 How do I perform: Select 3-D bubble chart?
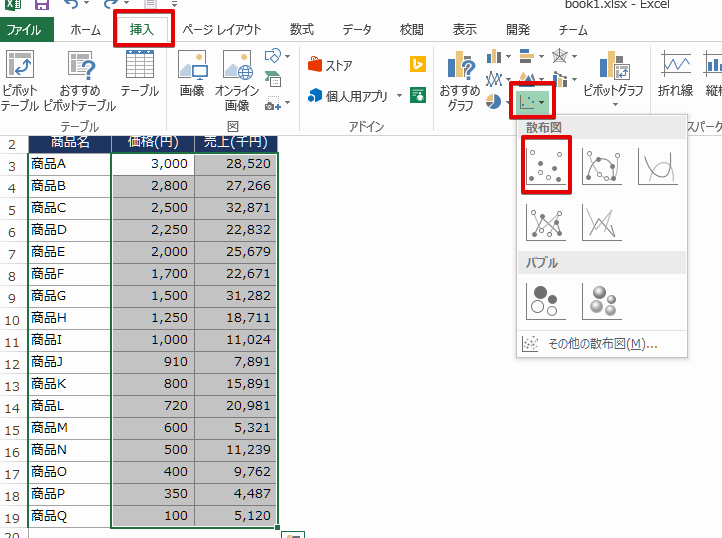pos(602,302)
